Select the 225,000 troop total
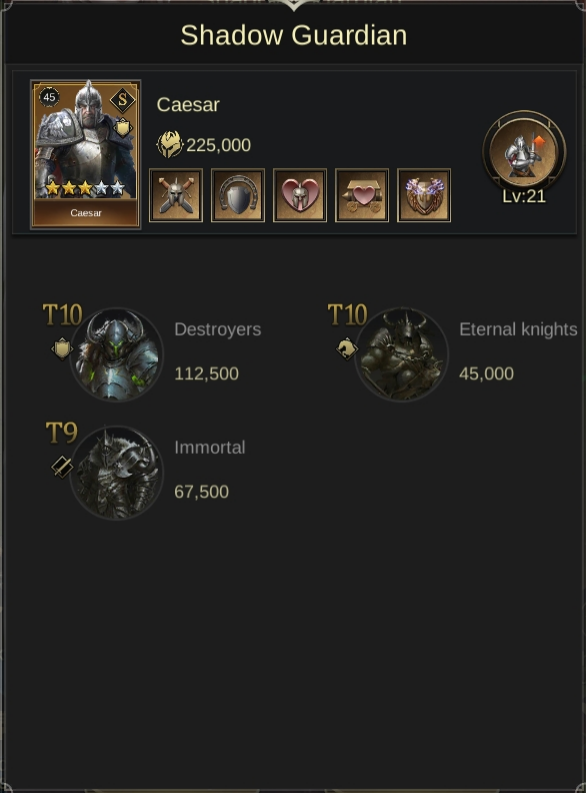 (x=218, y=145)
